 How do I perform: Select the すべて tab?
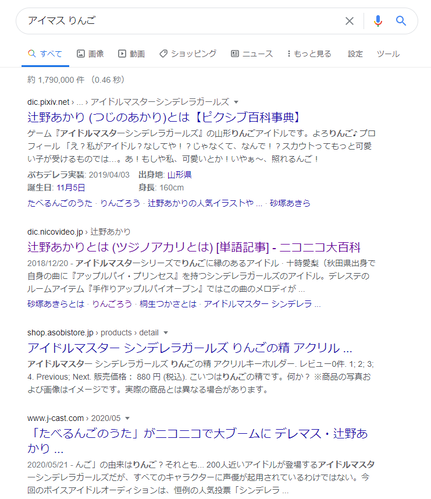pos(45,54)
